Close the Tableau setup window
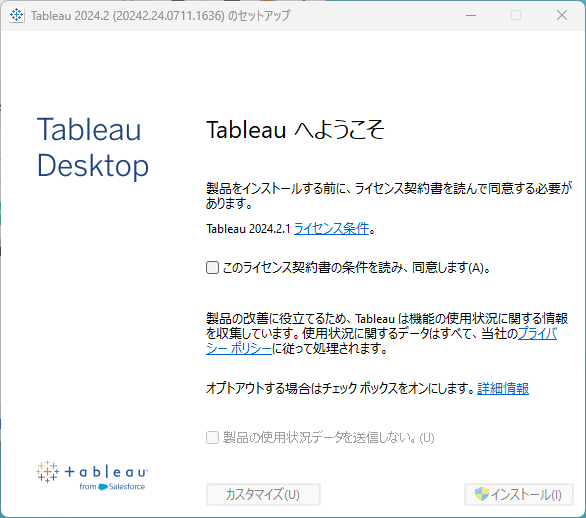The height and width of the screenshot is (518, 586). [x=562, y=15]
